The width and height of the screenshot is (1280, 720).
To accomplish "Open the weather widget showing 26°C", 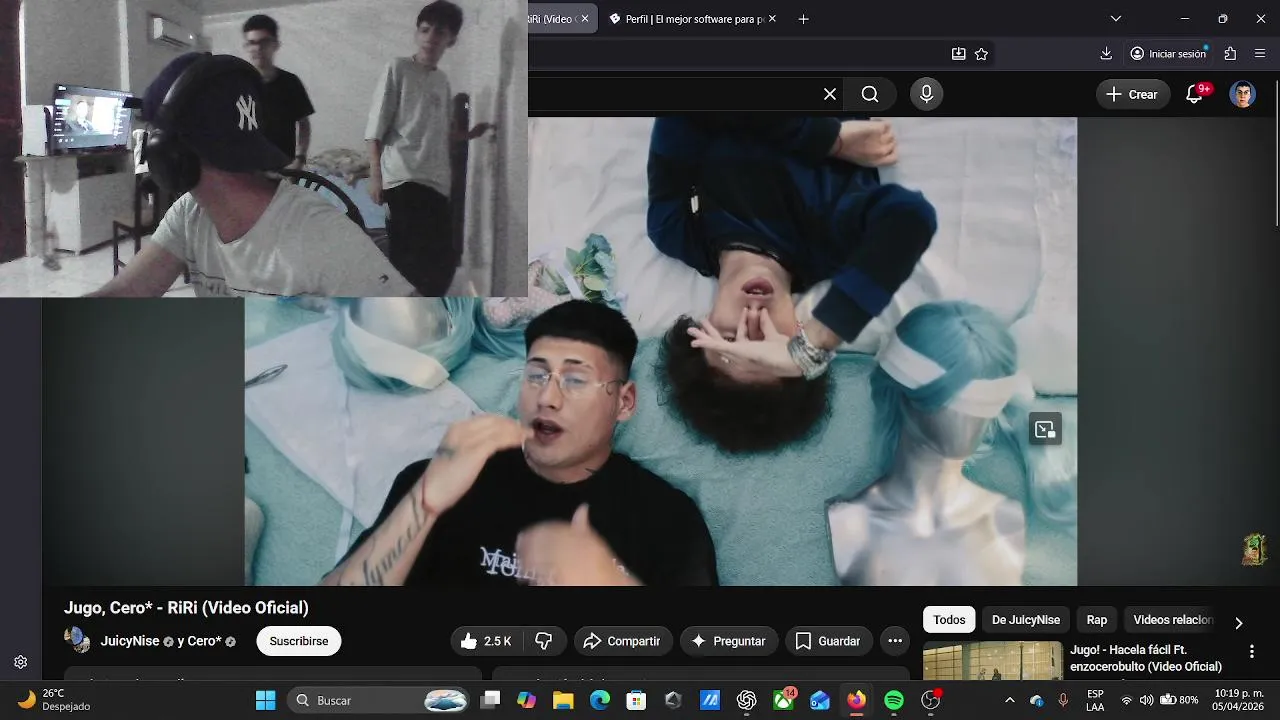I will (54, 700).
